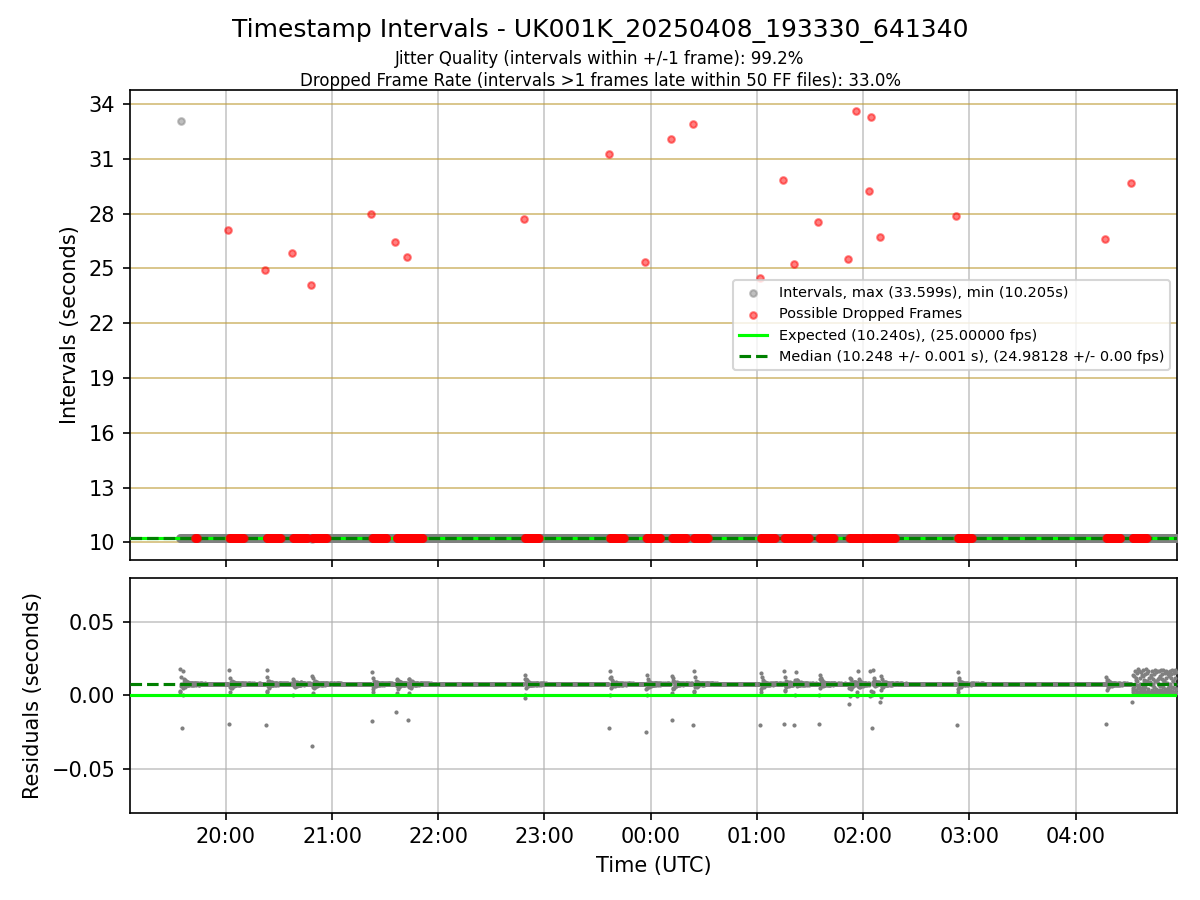Click the 20:00 time tick label
This screenshot has width=1200, height=900.
[x=226, y=836]
